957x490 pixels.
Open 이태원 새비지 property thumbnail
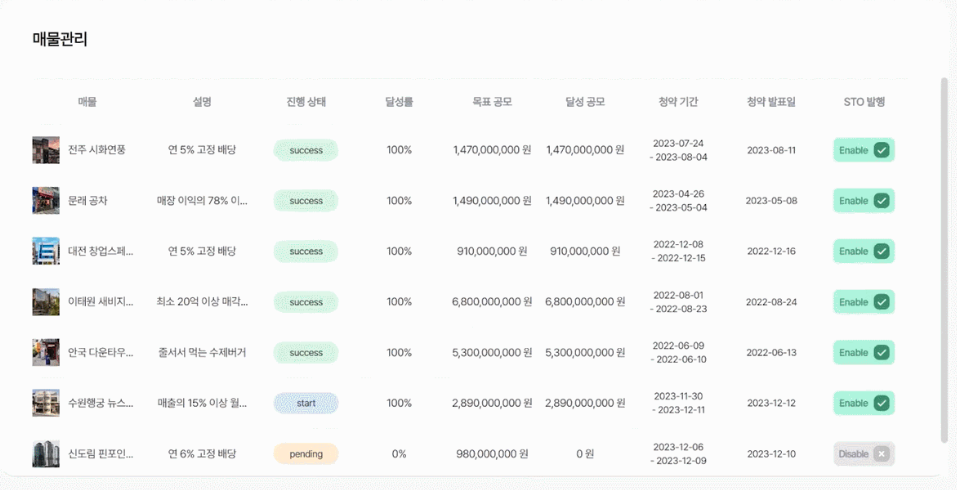tap(46, 302)
